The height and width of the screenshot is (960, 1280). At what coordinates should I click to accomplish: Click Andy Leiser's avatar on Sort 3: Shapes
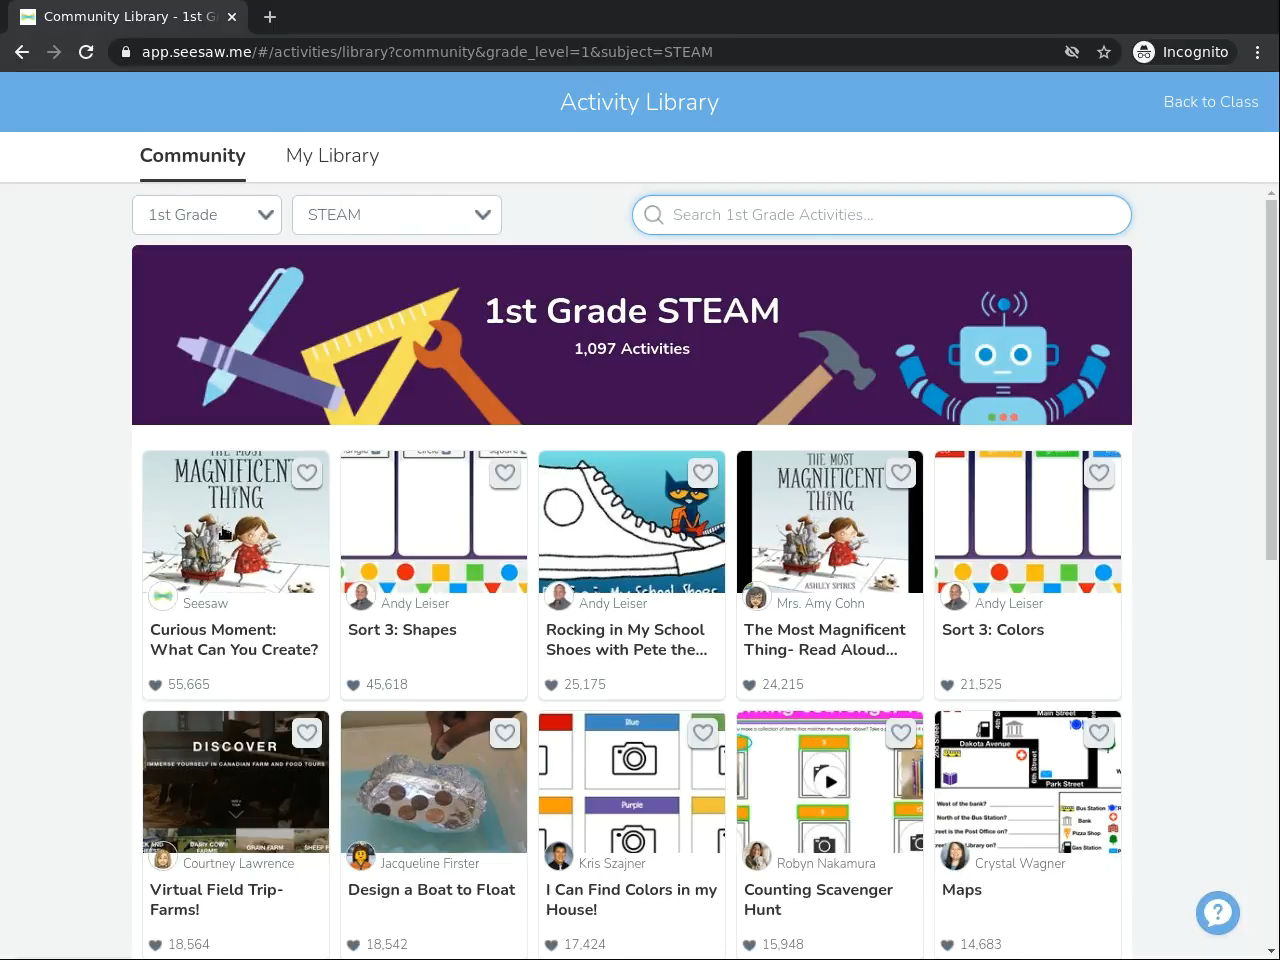(x=361, y=596)
